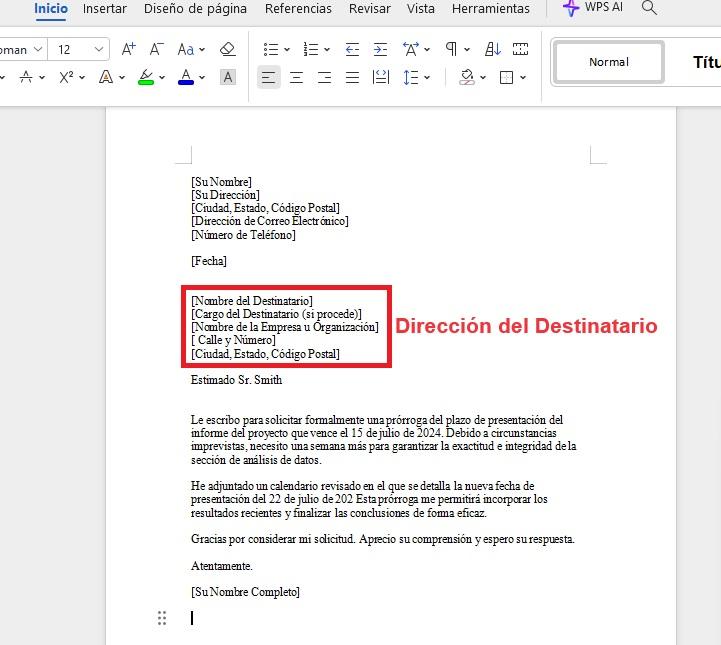Open the Inicio ribbon tab
Image resolution: width=721 pixels, height=645 pixels.
tap(51, 8)
